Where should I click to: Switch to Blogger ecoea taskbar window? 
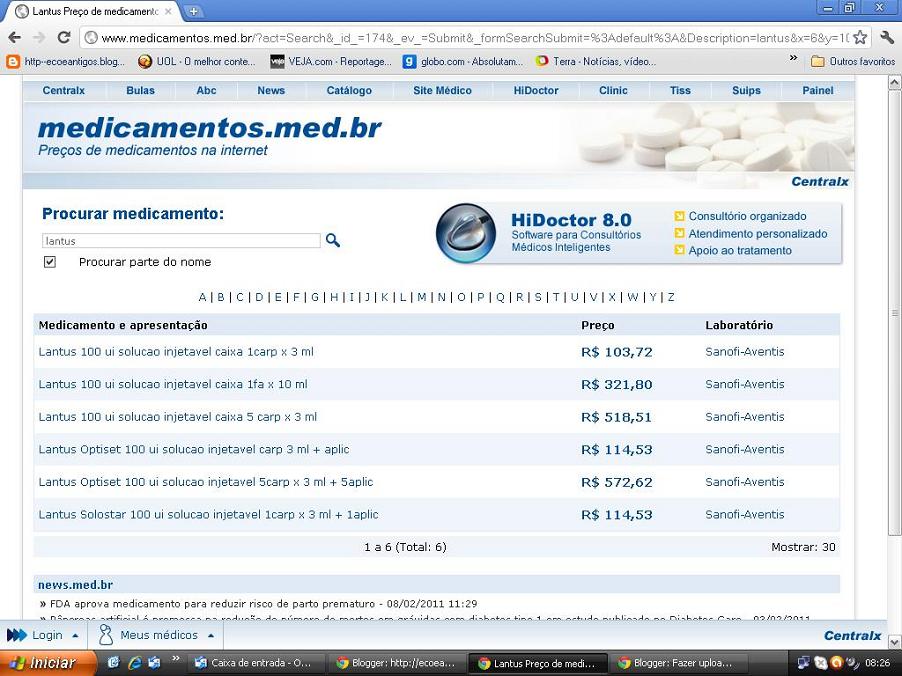click(398, 663)
